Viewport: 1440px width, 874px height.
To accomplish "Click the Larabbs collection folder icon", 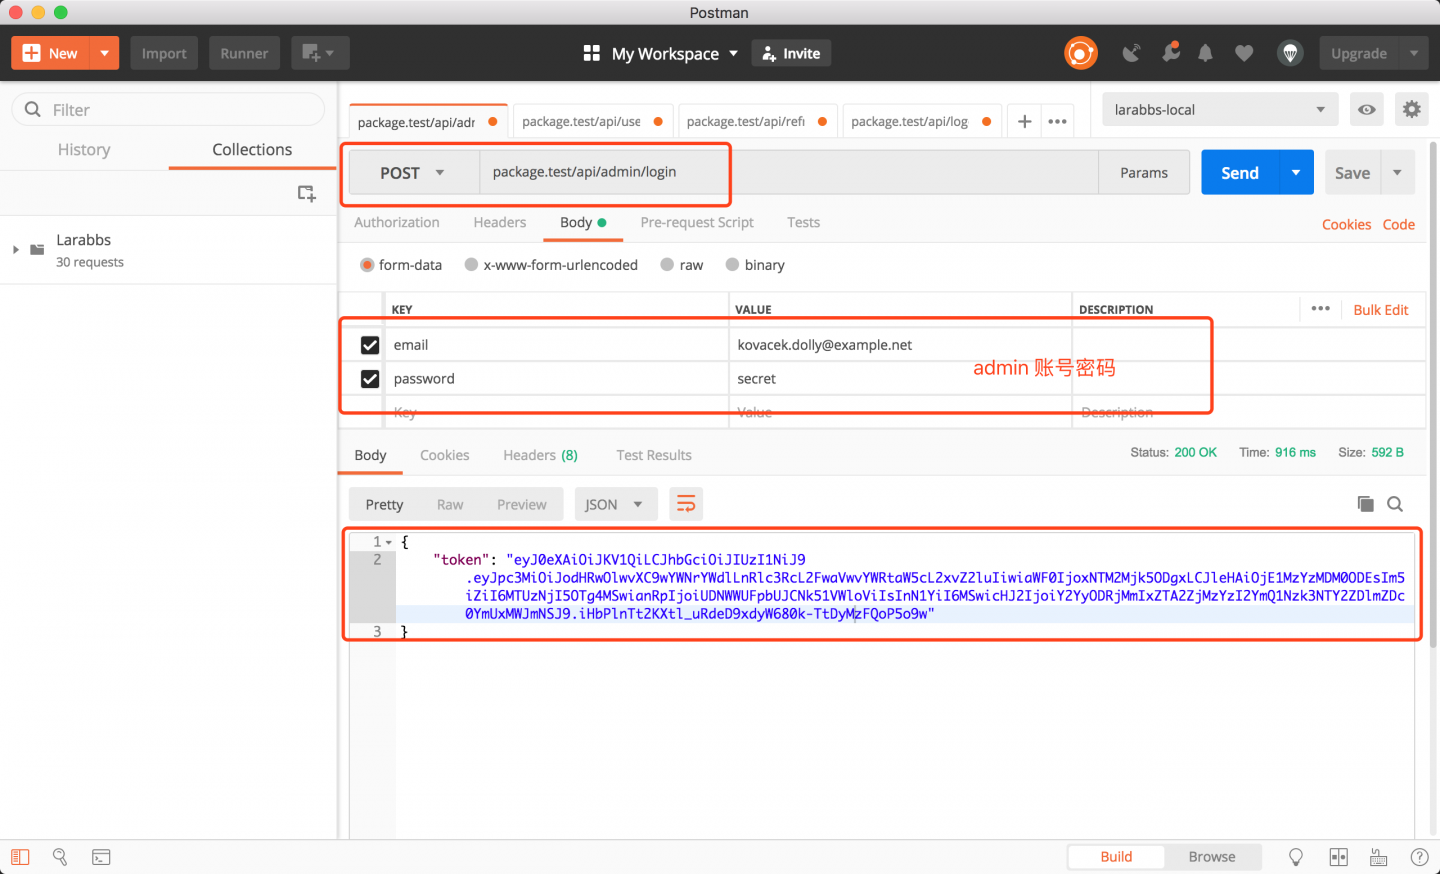I will click(37, 249).
